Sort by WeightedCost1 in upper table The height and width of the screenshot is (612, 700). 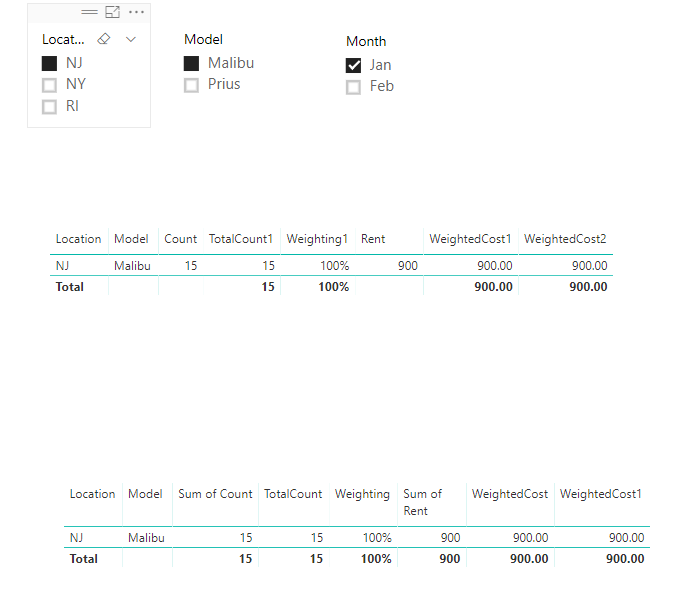(x=470, y=239)
